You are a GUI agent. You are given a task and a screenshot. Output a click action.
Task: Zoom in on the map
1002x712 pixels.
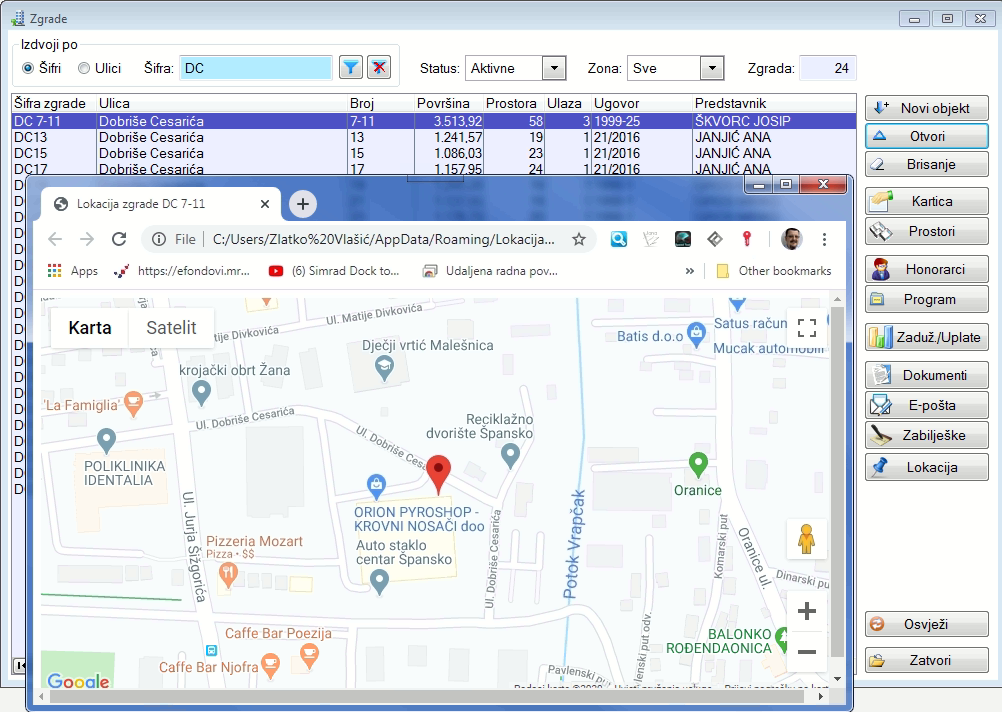(x=806, y=611)
